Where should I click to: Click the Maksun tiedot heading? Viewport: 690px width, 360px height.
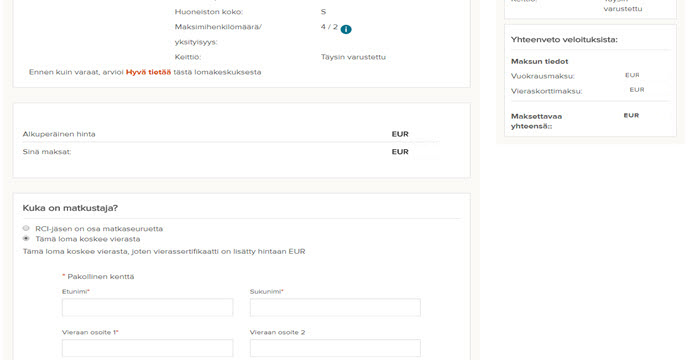pos(540,62)
